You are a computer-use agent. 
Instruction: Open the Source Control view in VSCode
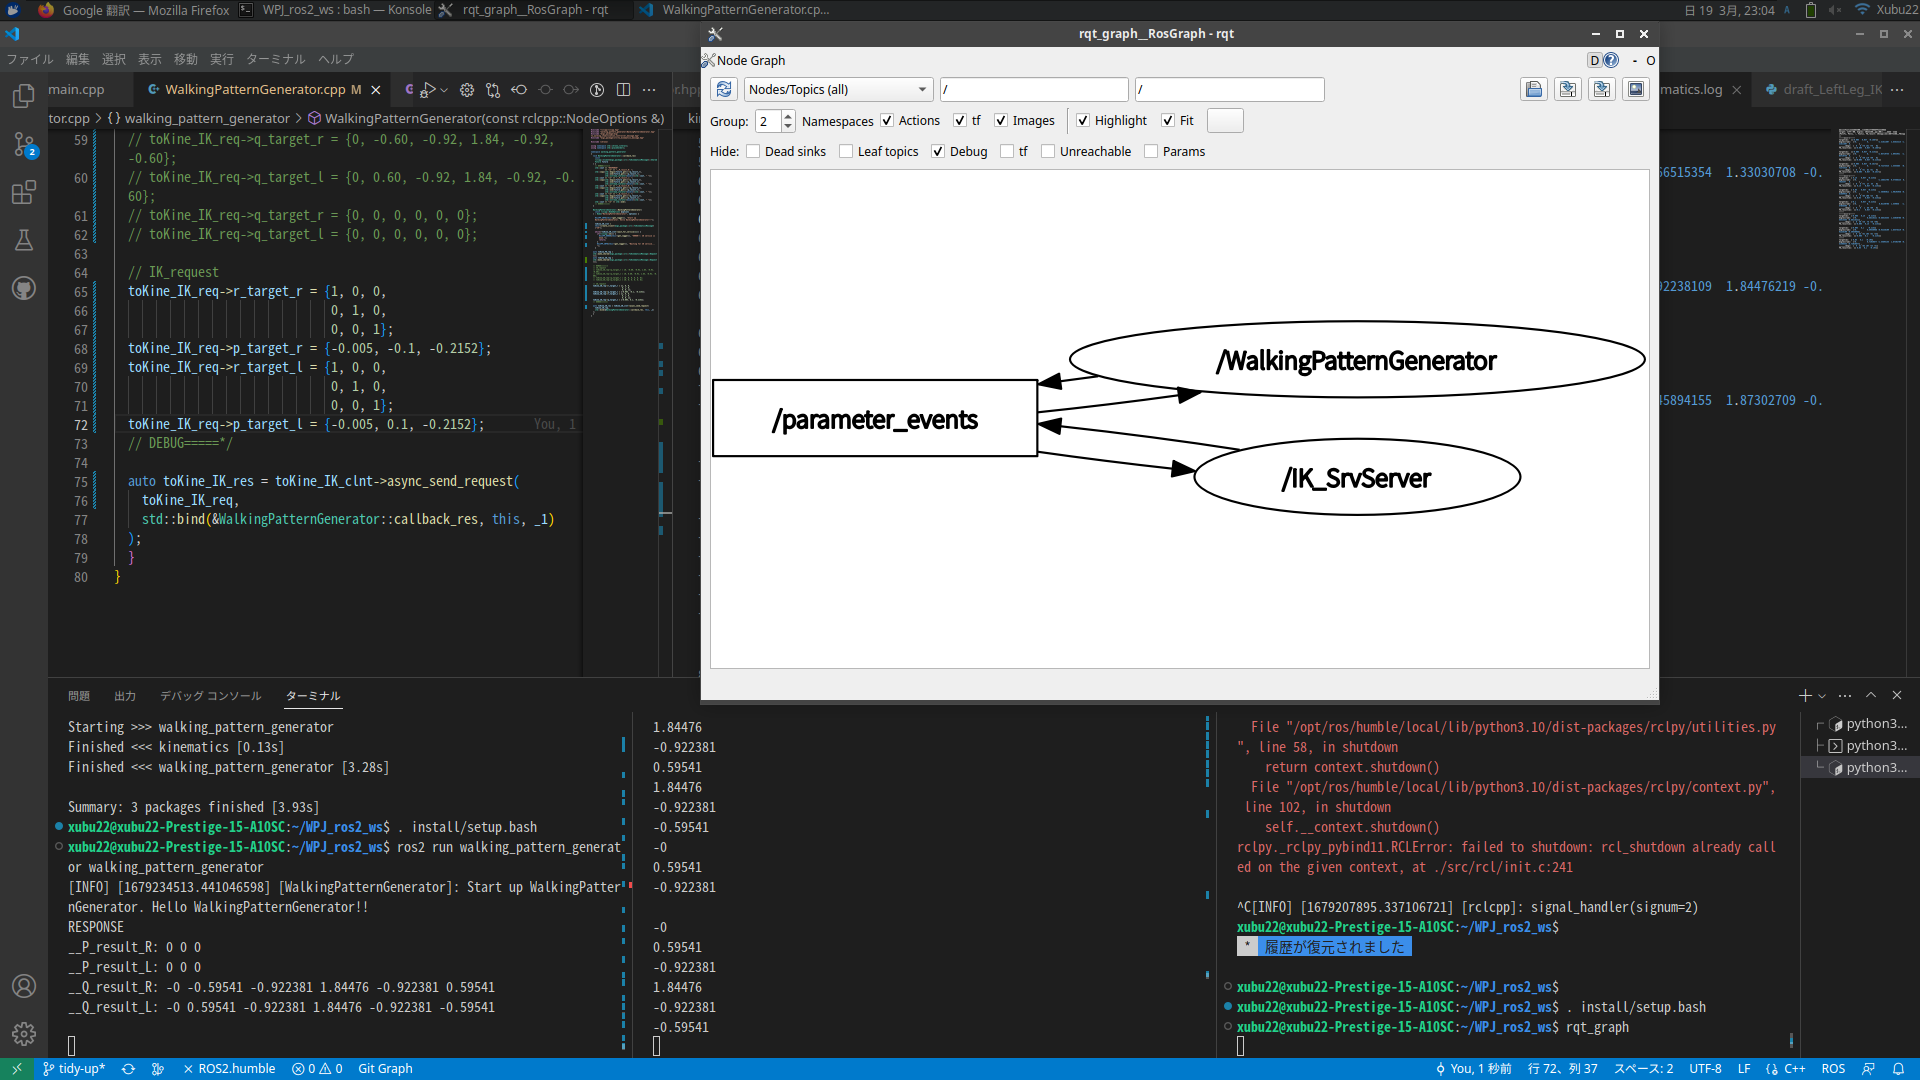[x=23, y=143]
